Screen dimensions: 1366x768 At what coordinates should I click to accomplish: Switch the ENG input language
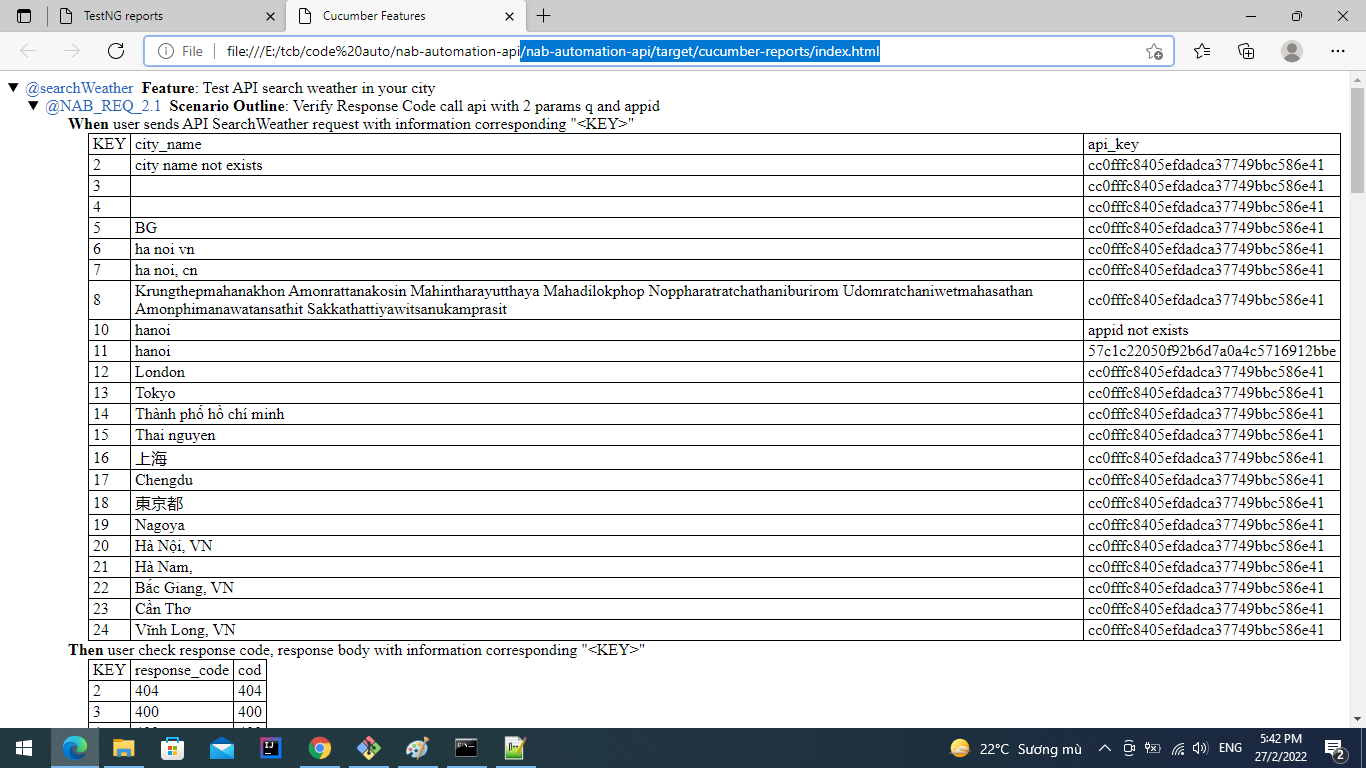[1230, 748]
